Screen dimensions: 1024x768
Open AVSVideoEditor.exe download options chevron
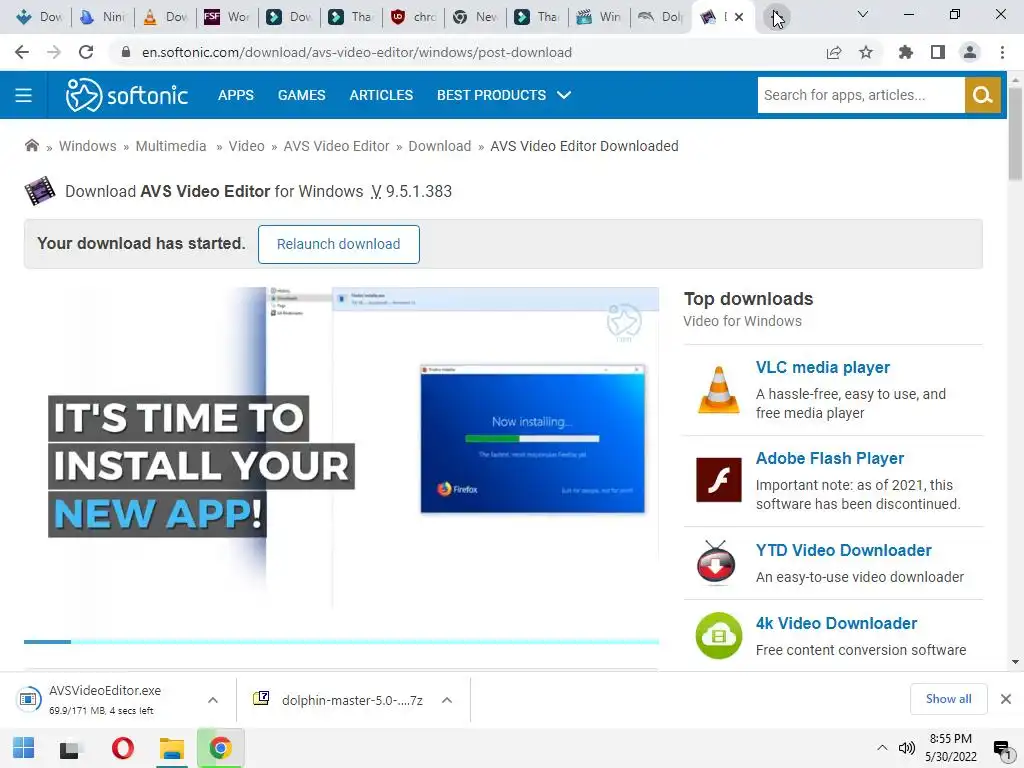[x=213, y=700]
